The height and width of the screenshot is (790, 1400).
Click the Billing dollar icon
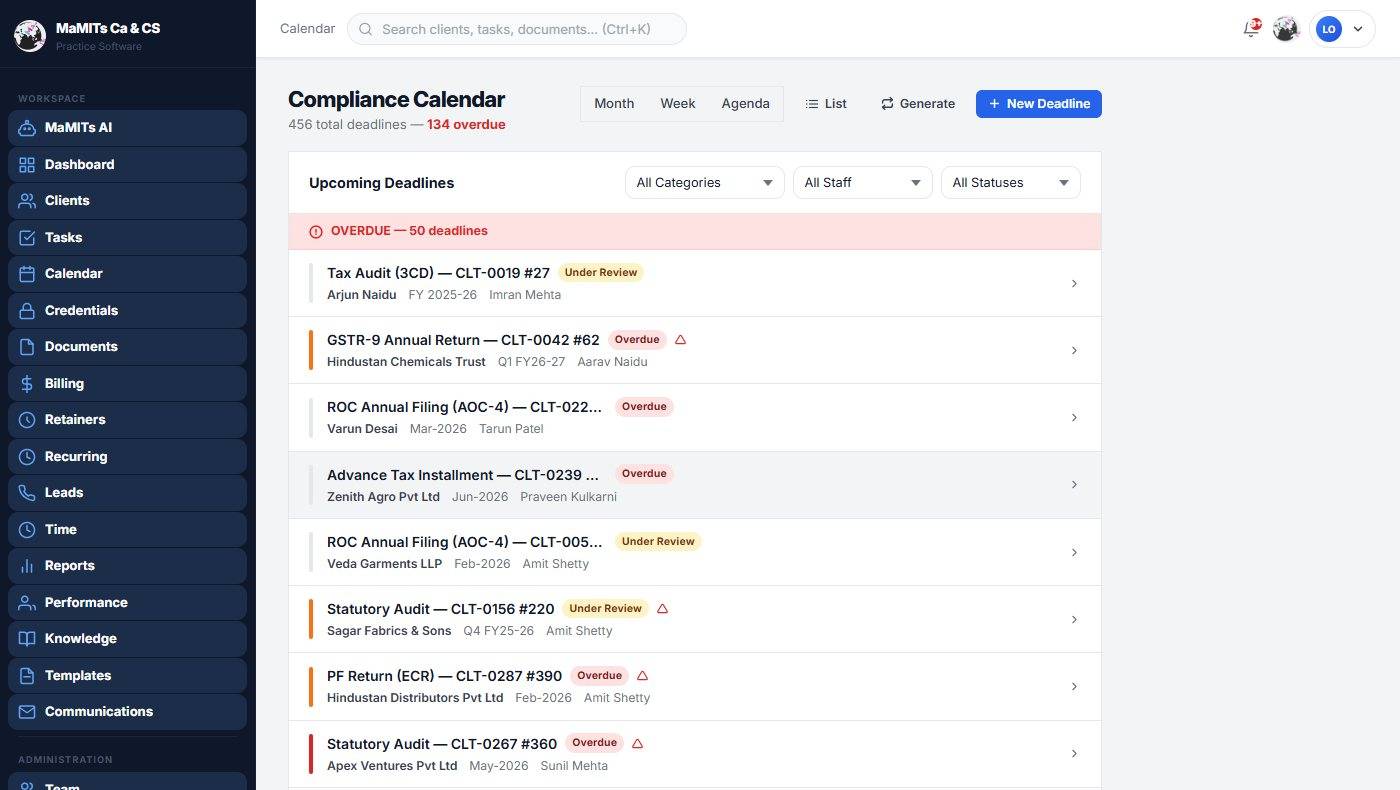pyautogui.click(x=27, y=383)
